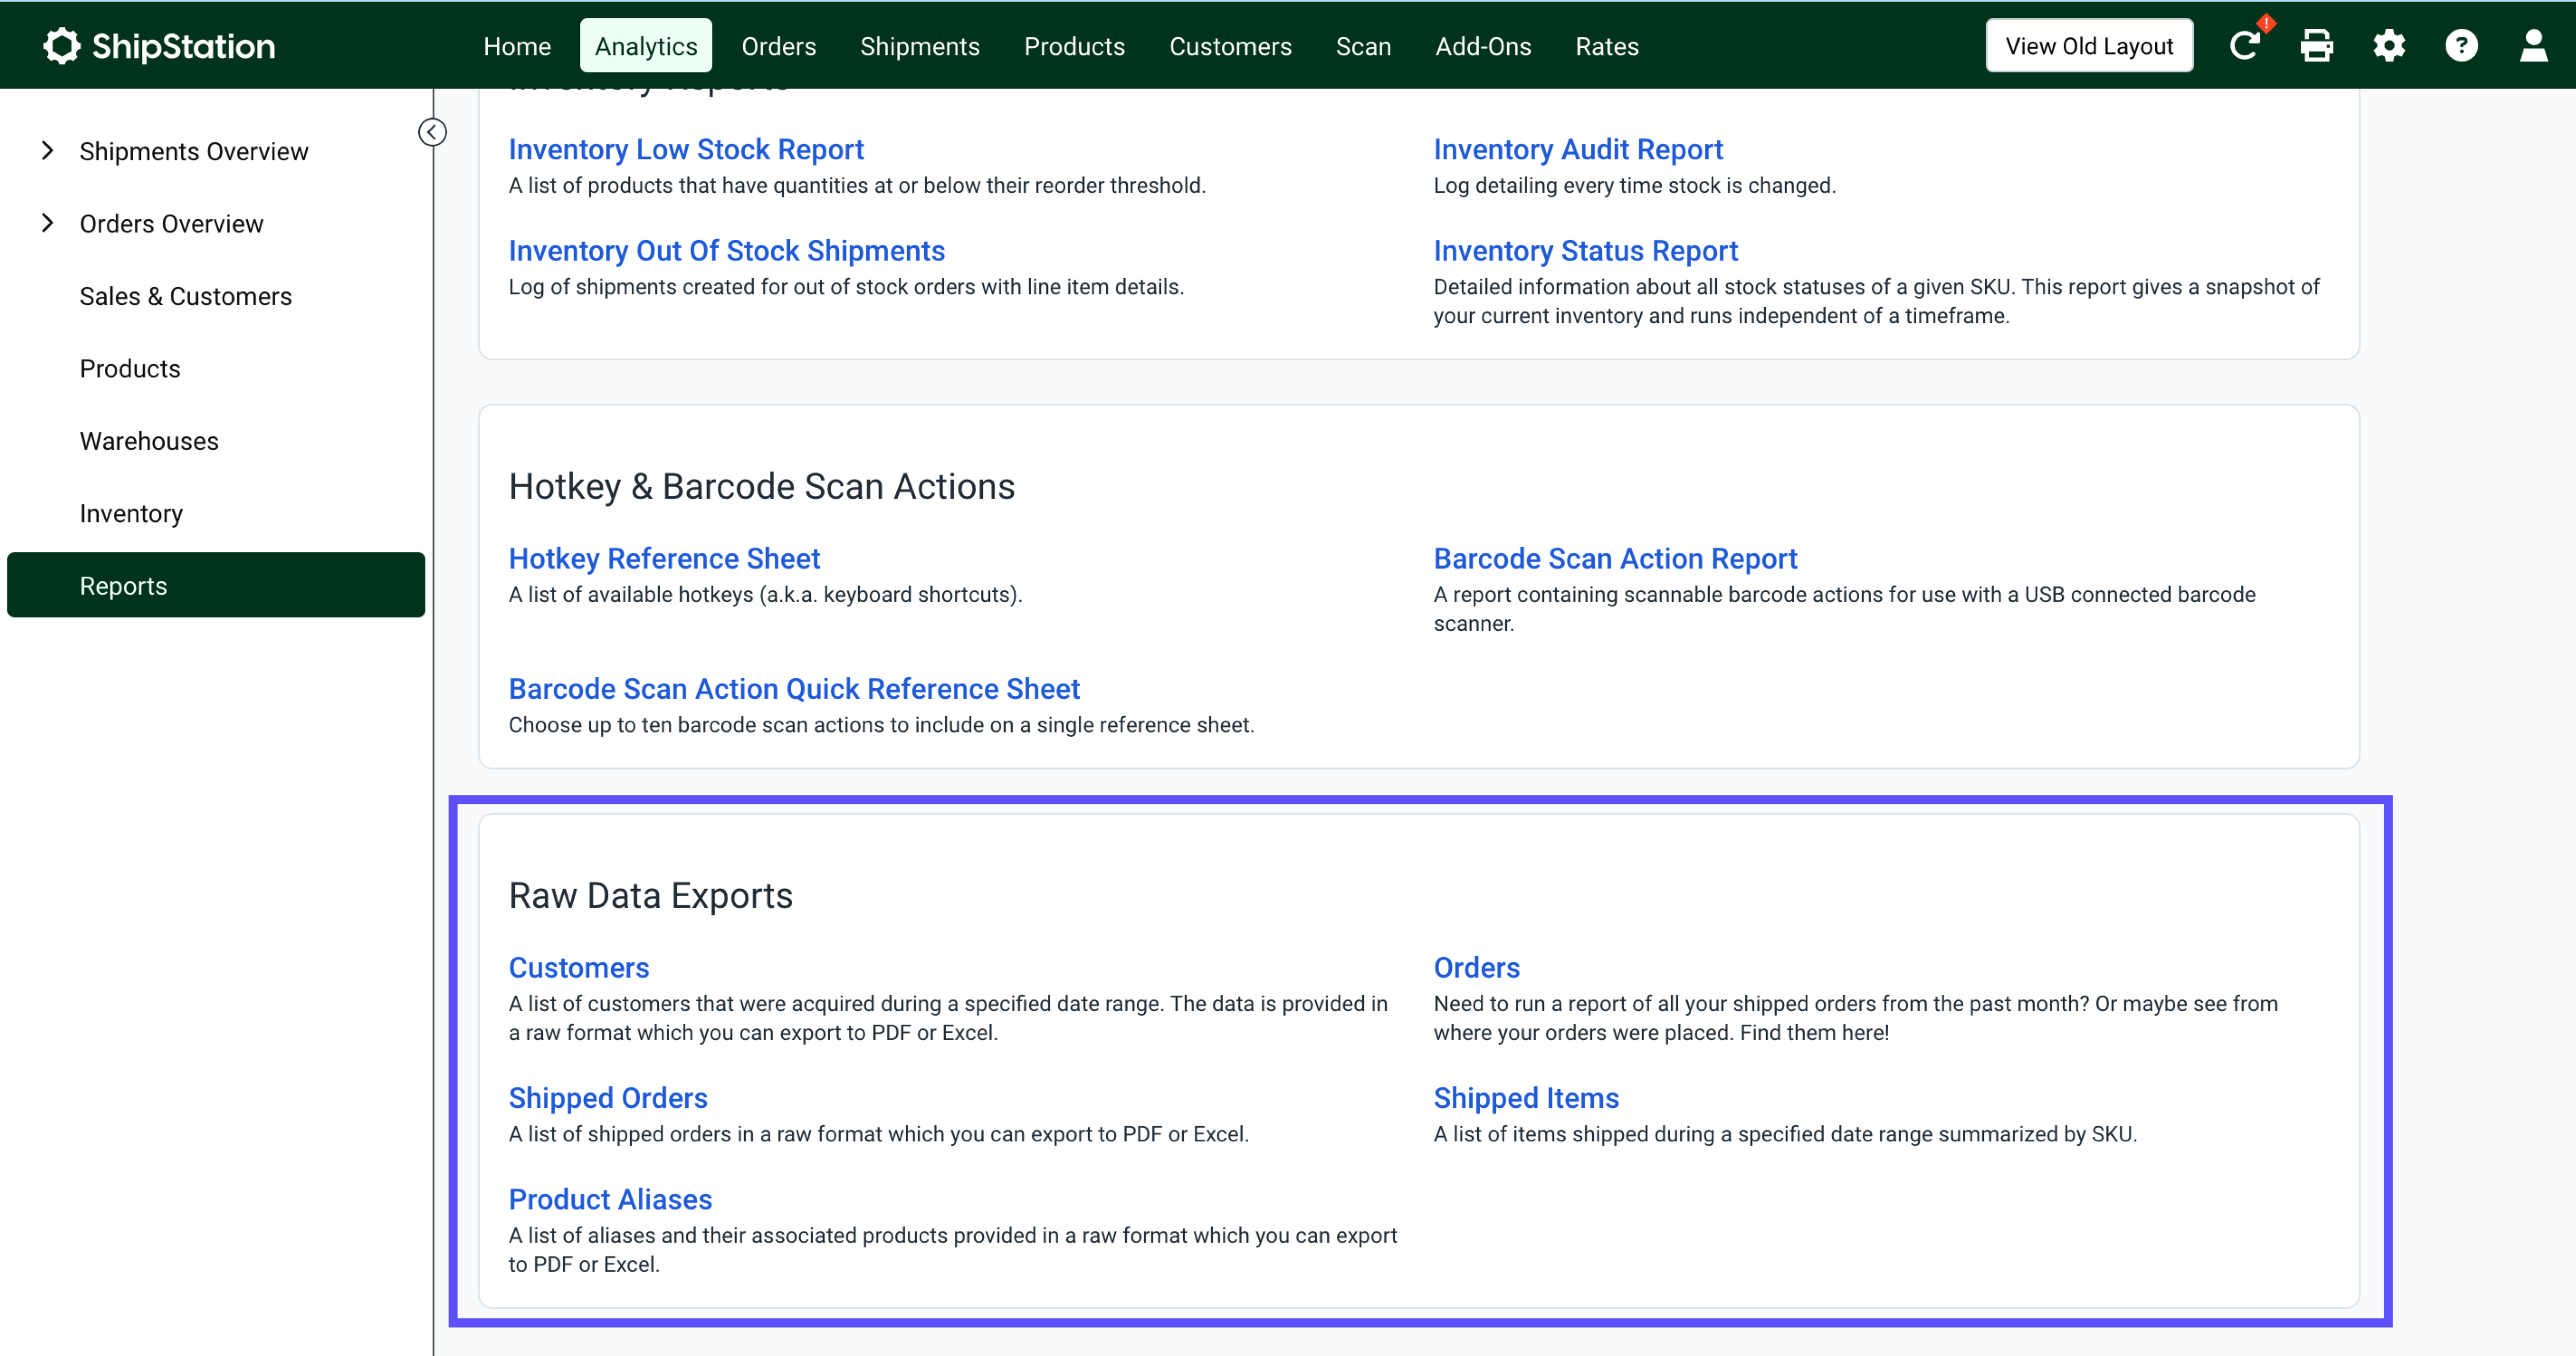Open the Add-Ons menu
Image resolution: width=2576 pixels, height=1356 pixels.
(x=1483, y=46)
